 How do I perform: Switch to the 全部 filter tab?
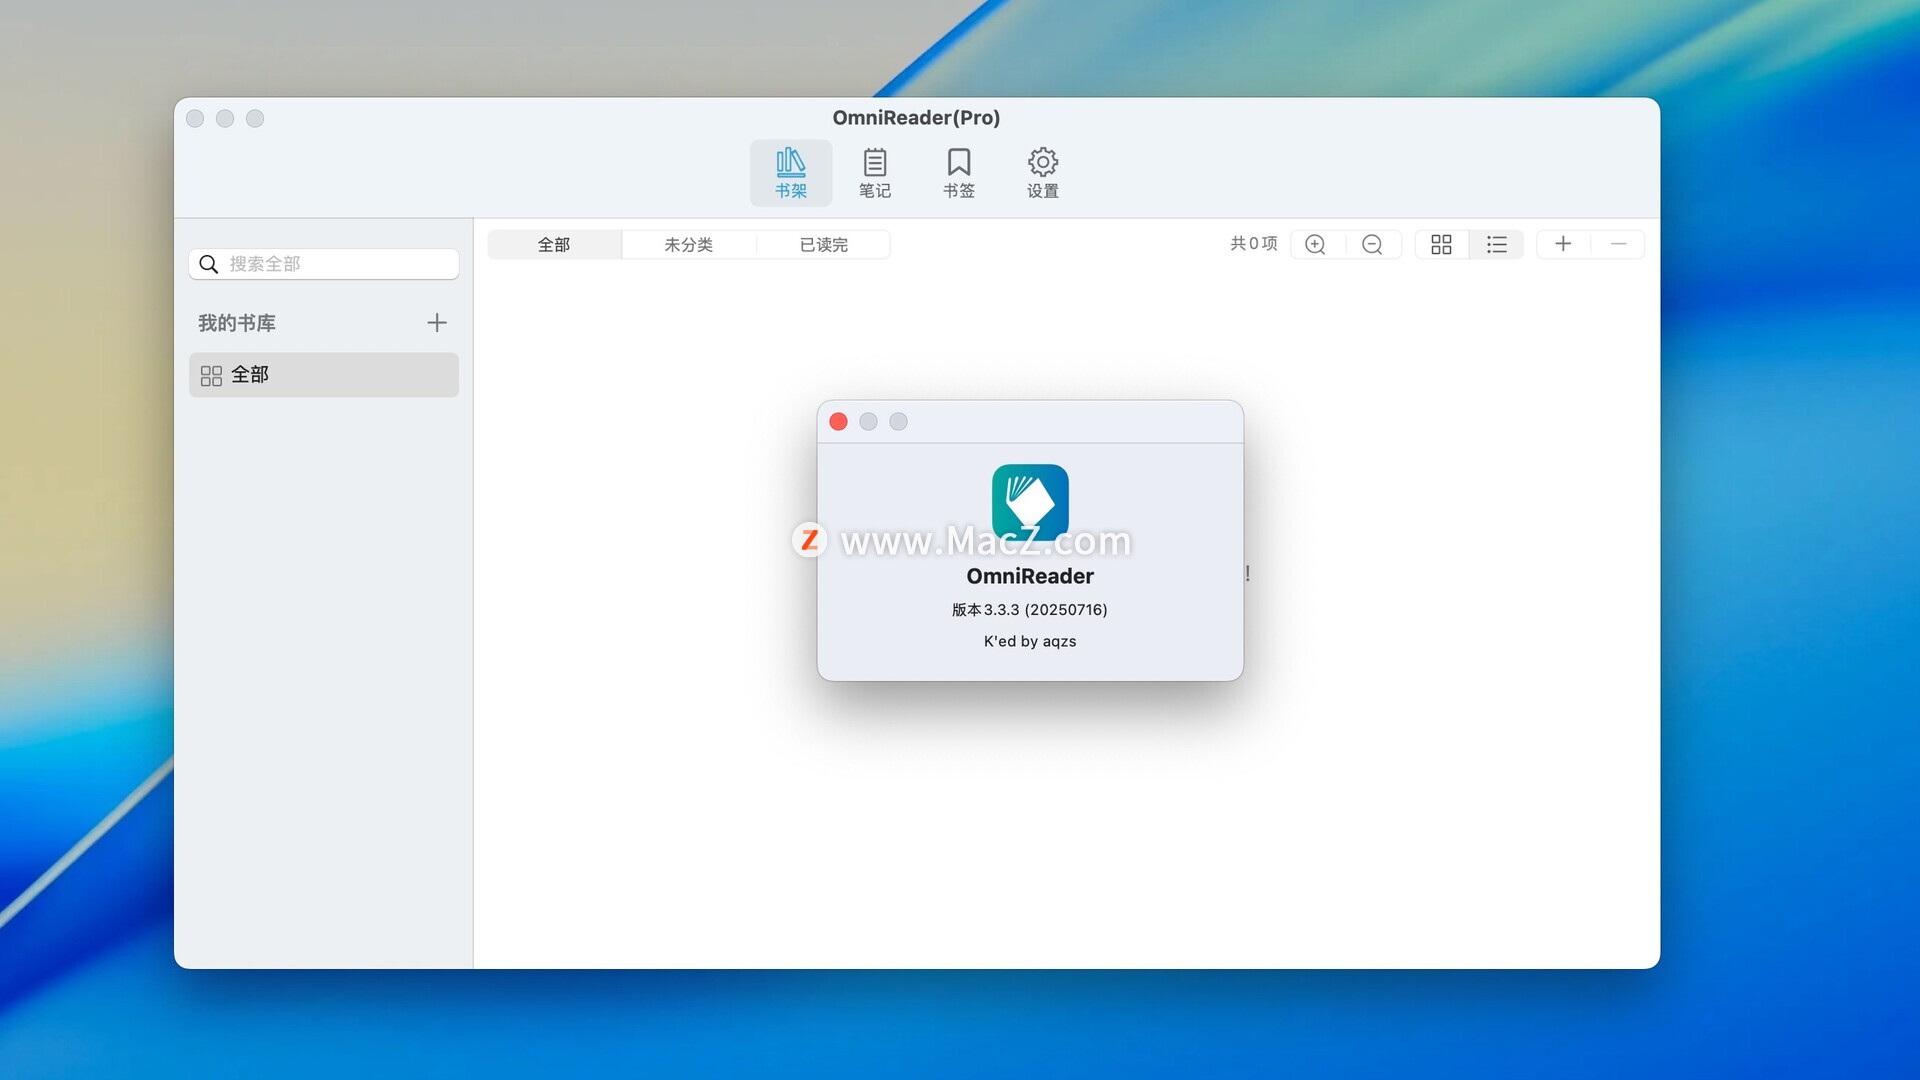[554, 244]
